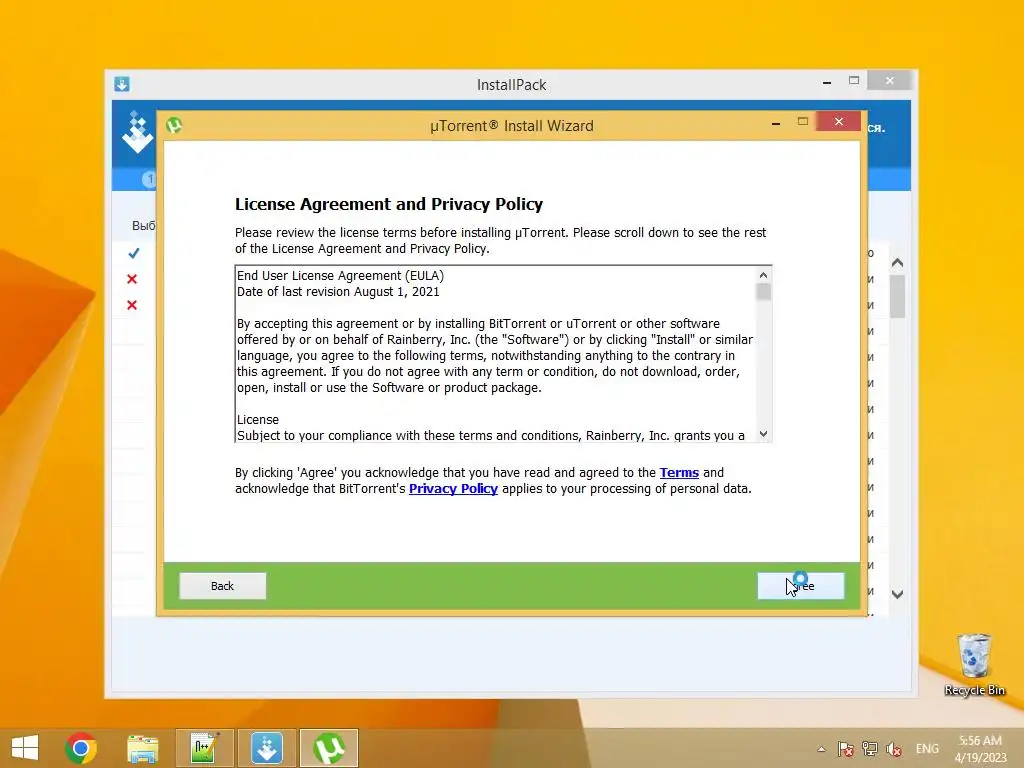
Task: Close the InstallPack window
Action: coord(889,80)
